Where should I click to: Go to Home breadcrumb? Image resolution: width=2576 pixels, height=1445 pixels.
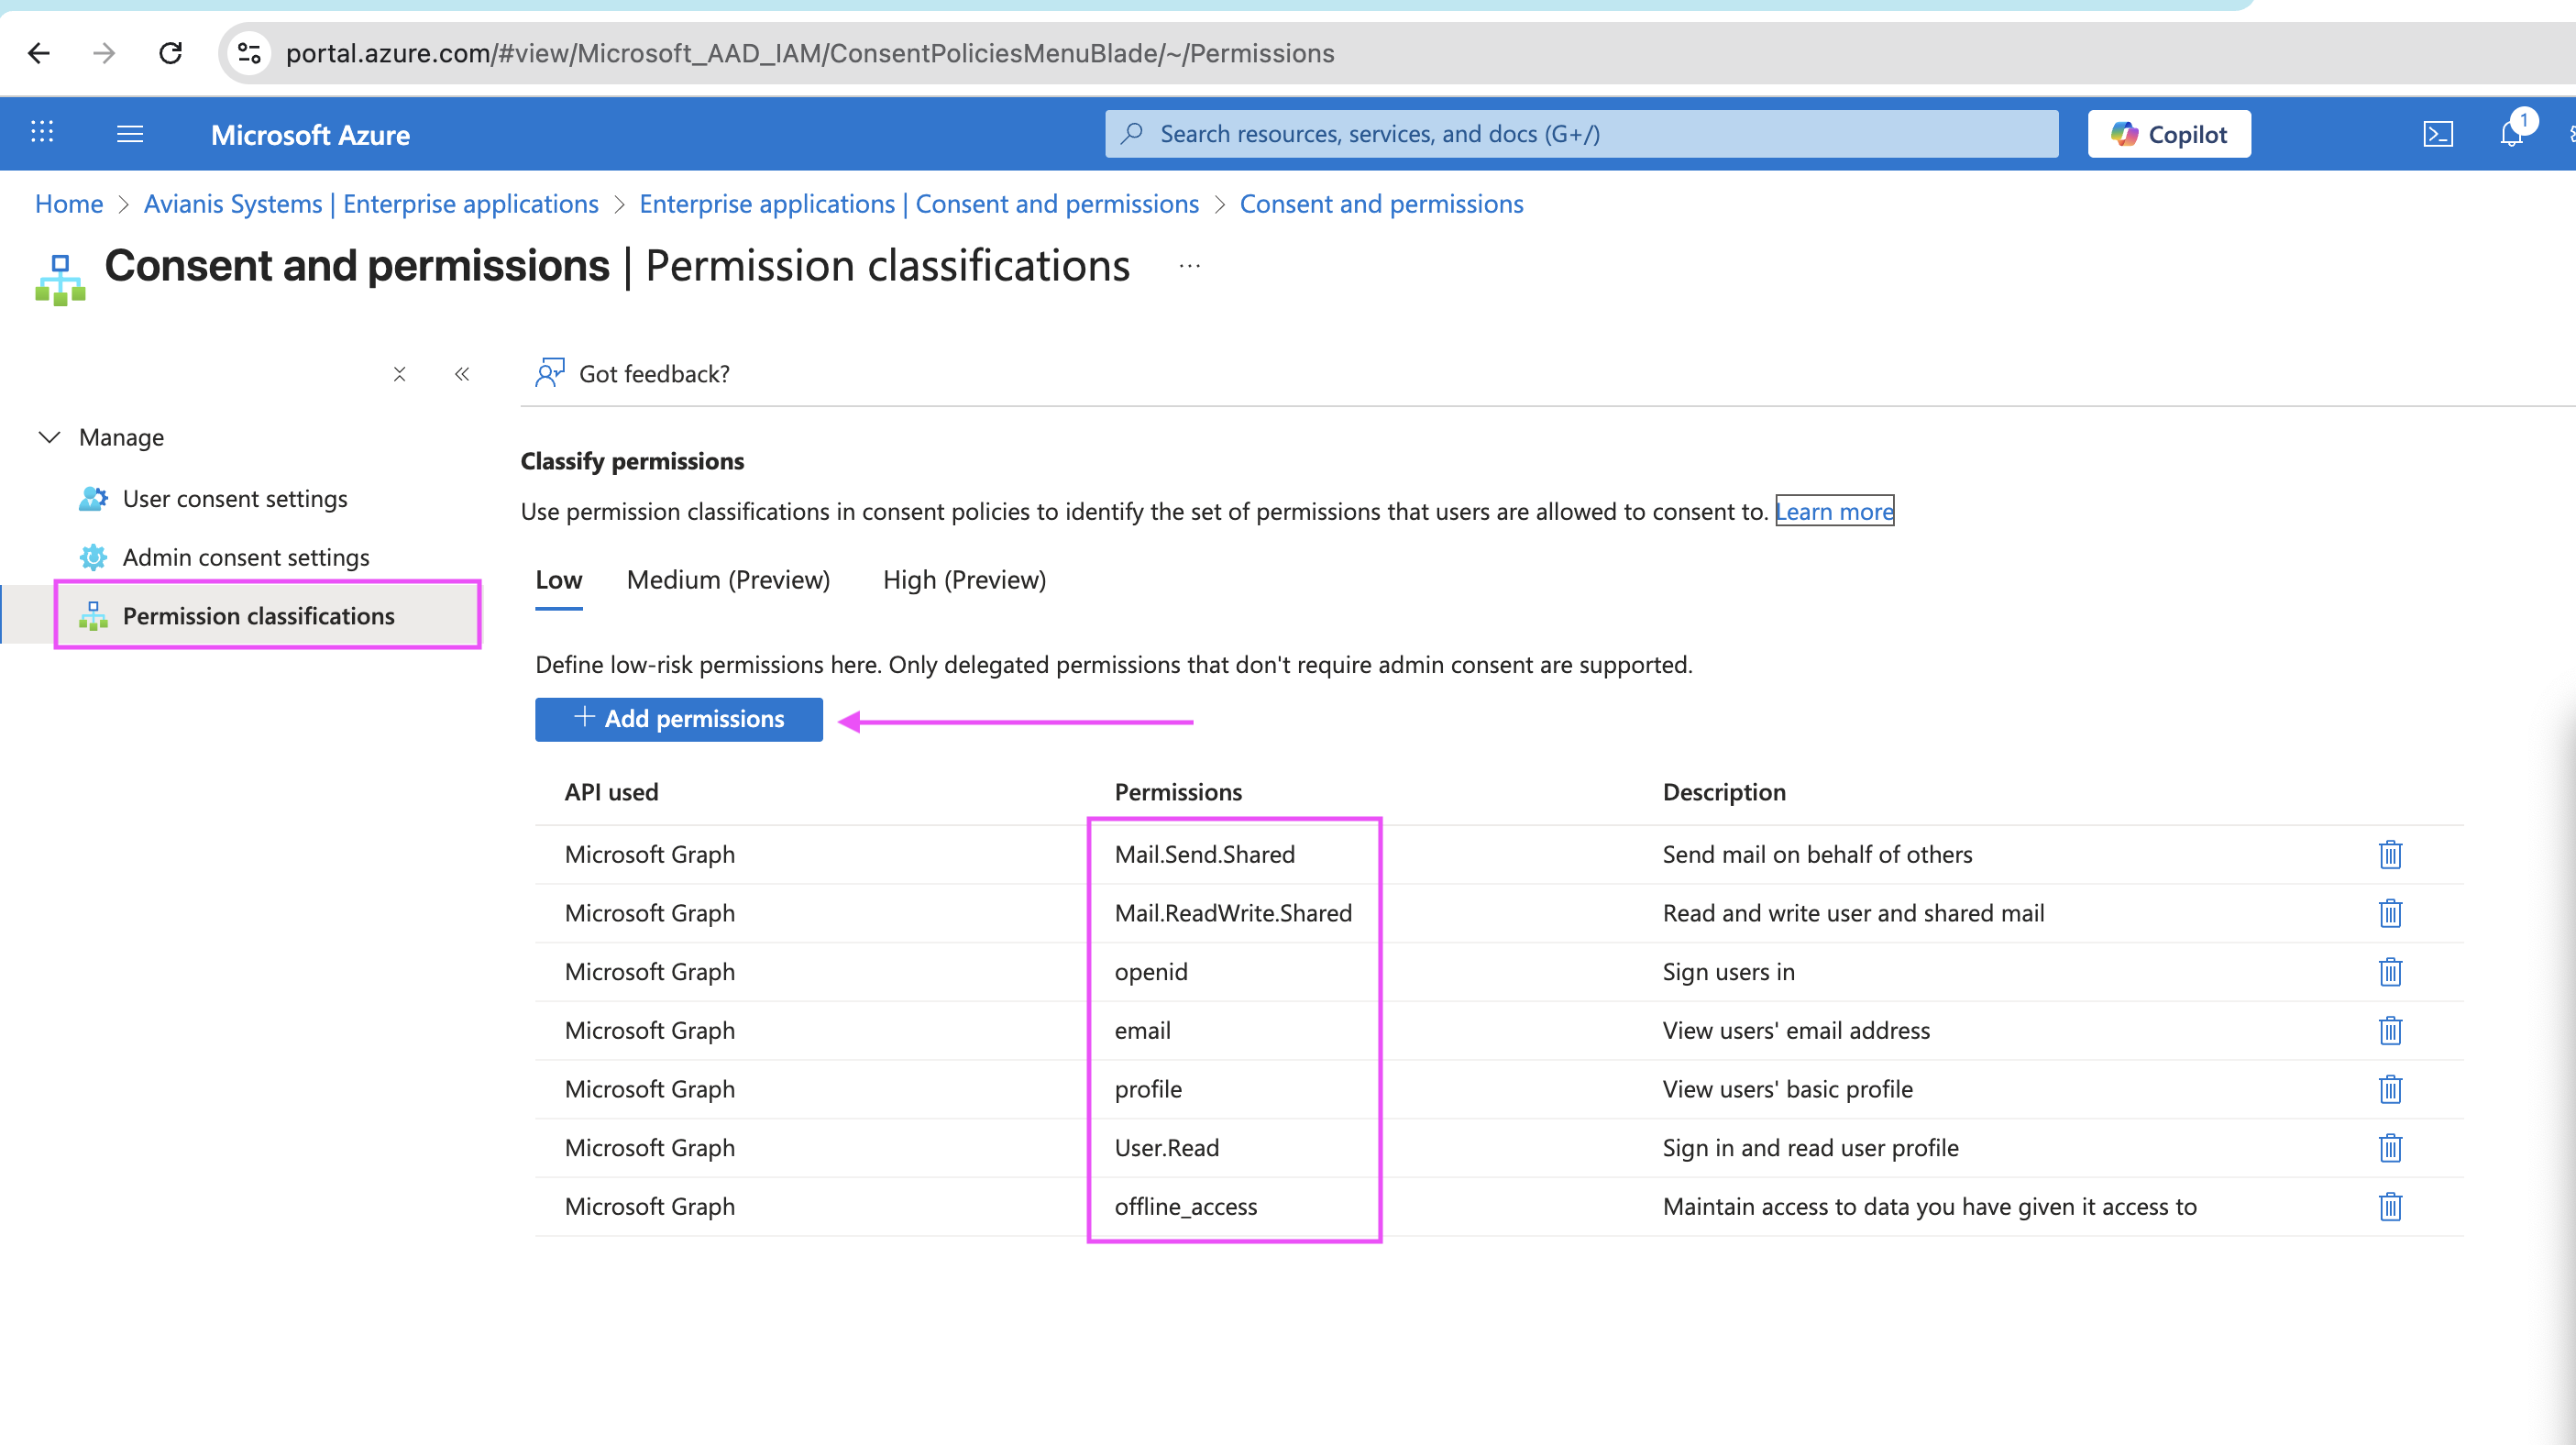click(69, 204)
